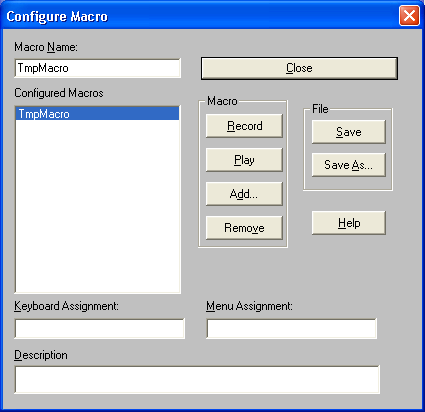Click empty area of Configured Macros list
This screenshot has height=412, width=425.
tap(97, 207)
